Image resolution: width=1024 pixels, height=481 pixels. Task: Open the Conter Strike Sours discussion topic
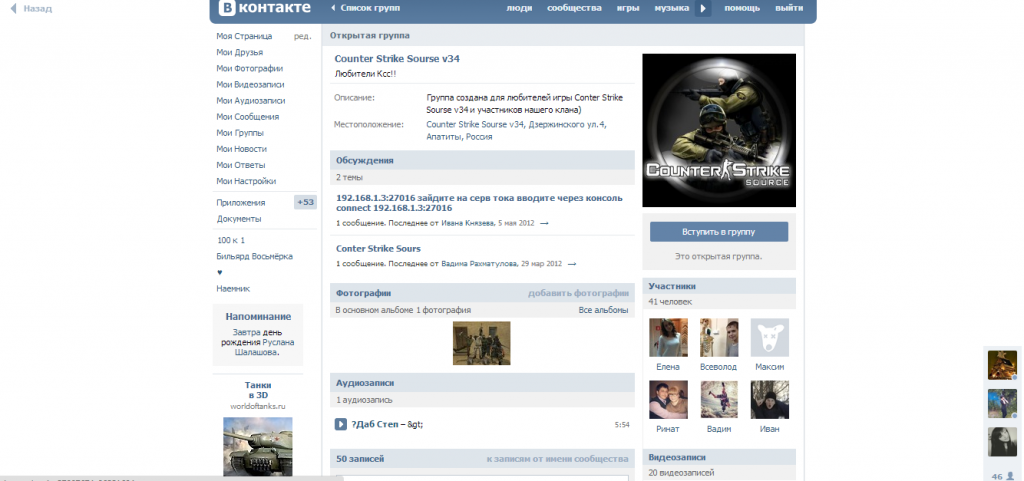(378, 248)
